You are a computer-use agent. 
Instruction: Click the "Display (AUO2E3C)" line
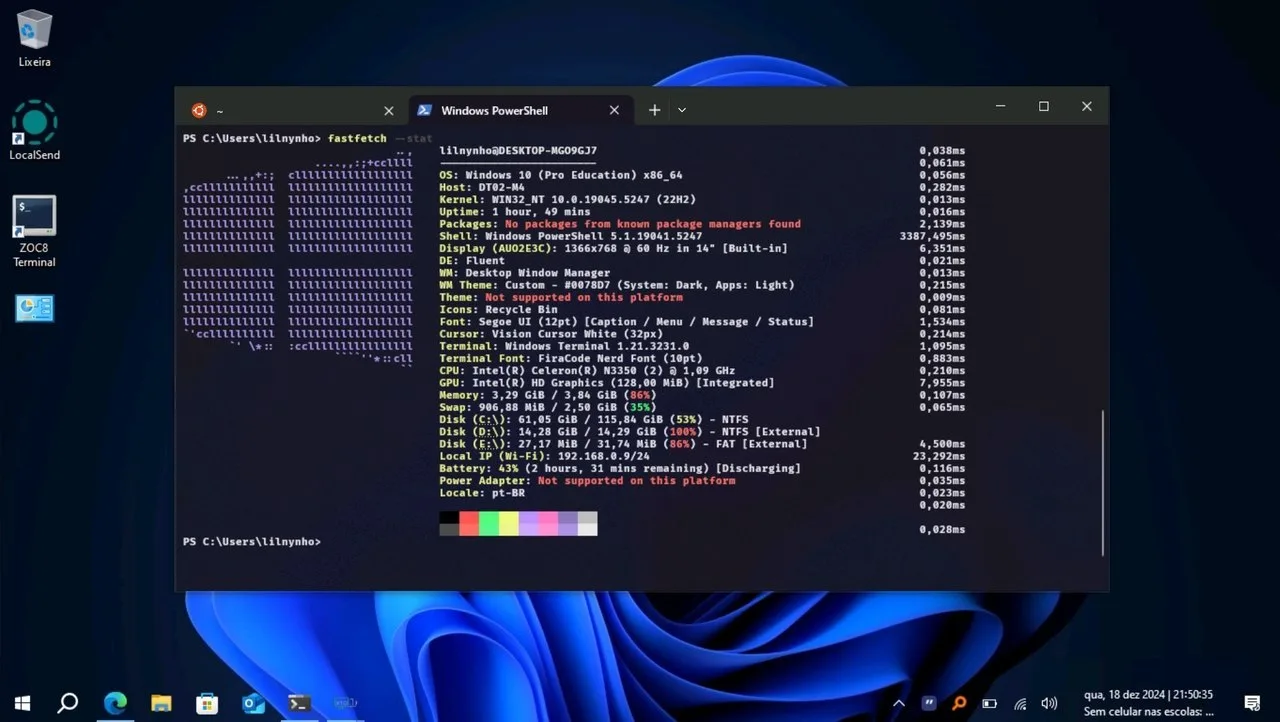(613, 248)
